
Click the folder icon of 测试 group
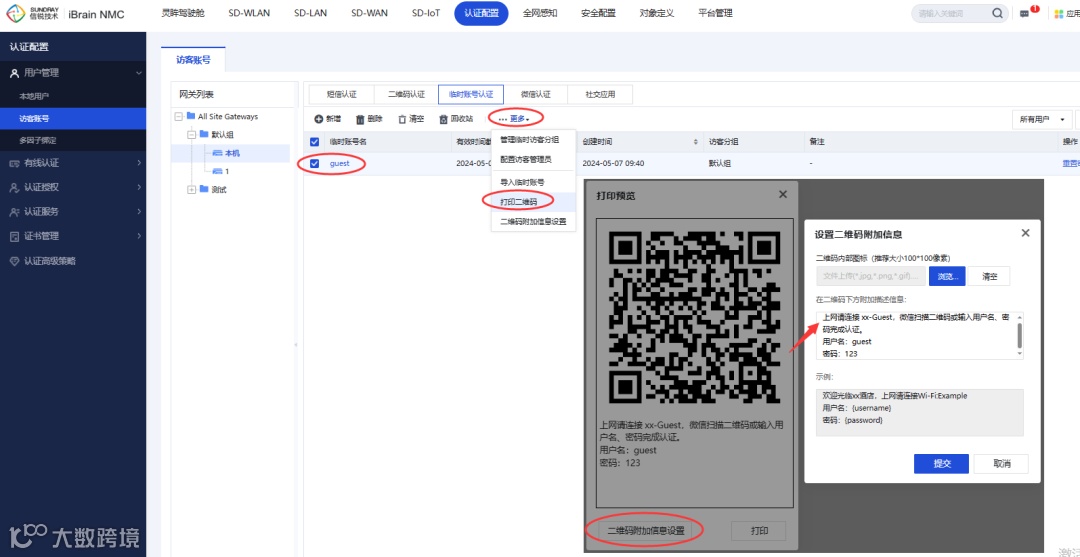coord(205,189)
